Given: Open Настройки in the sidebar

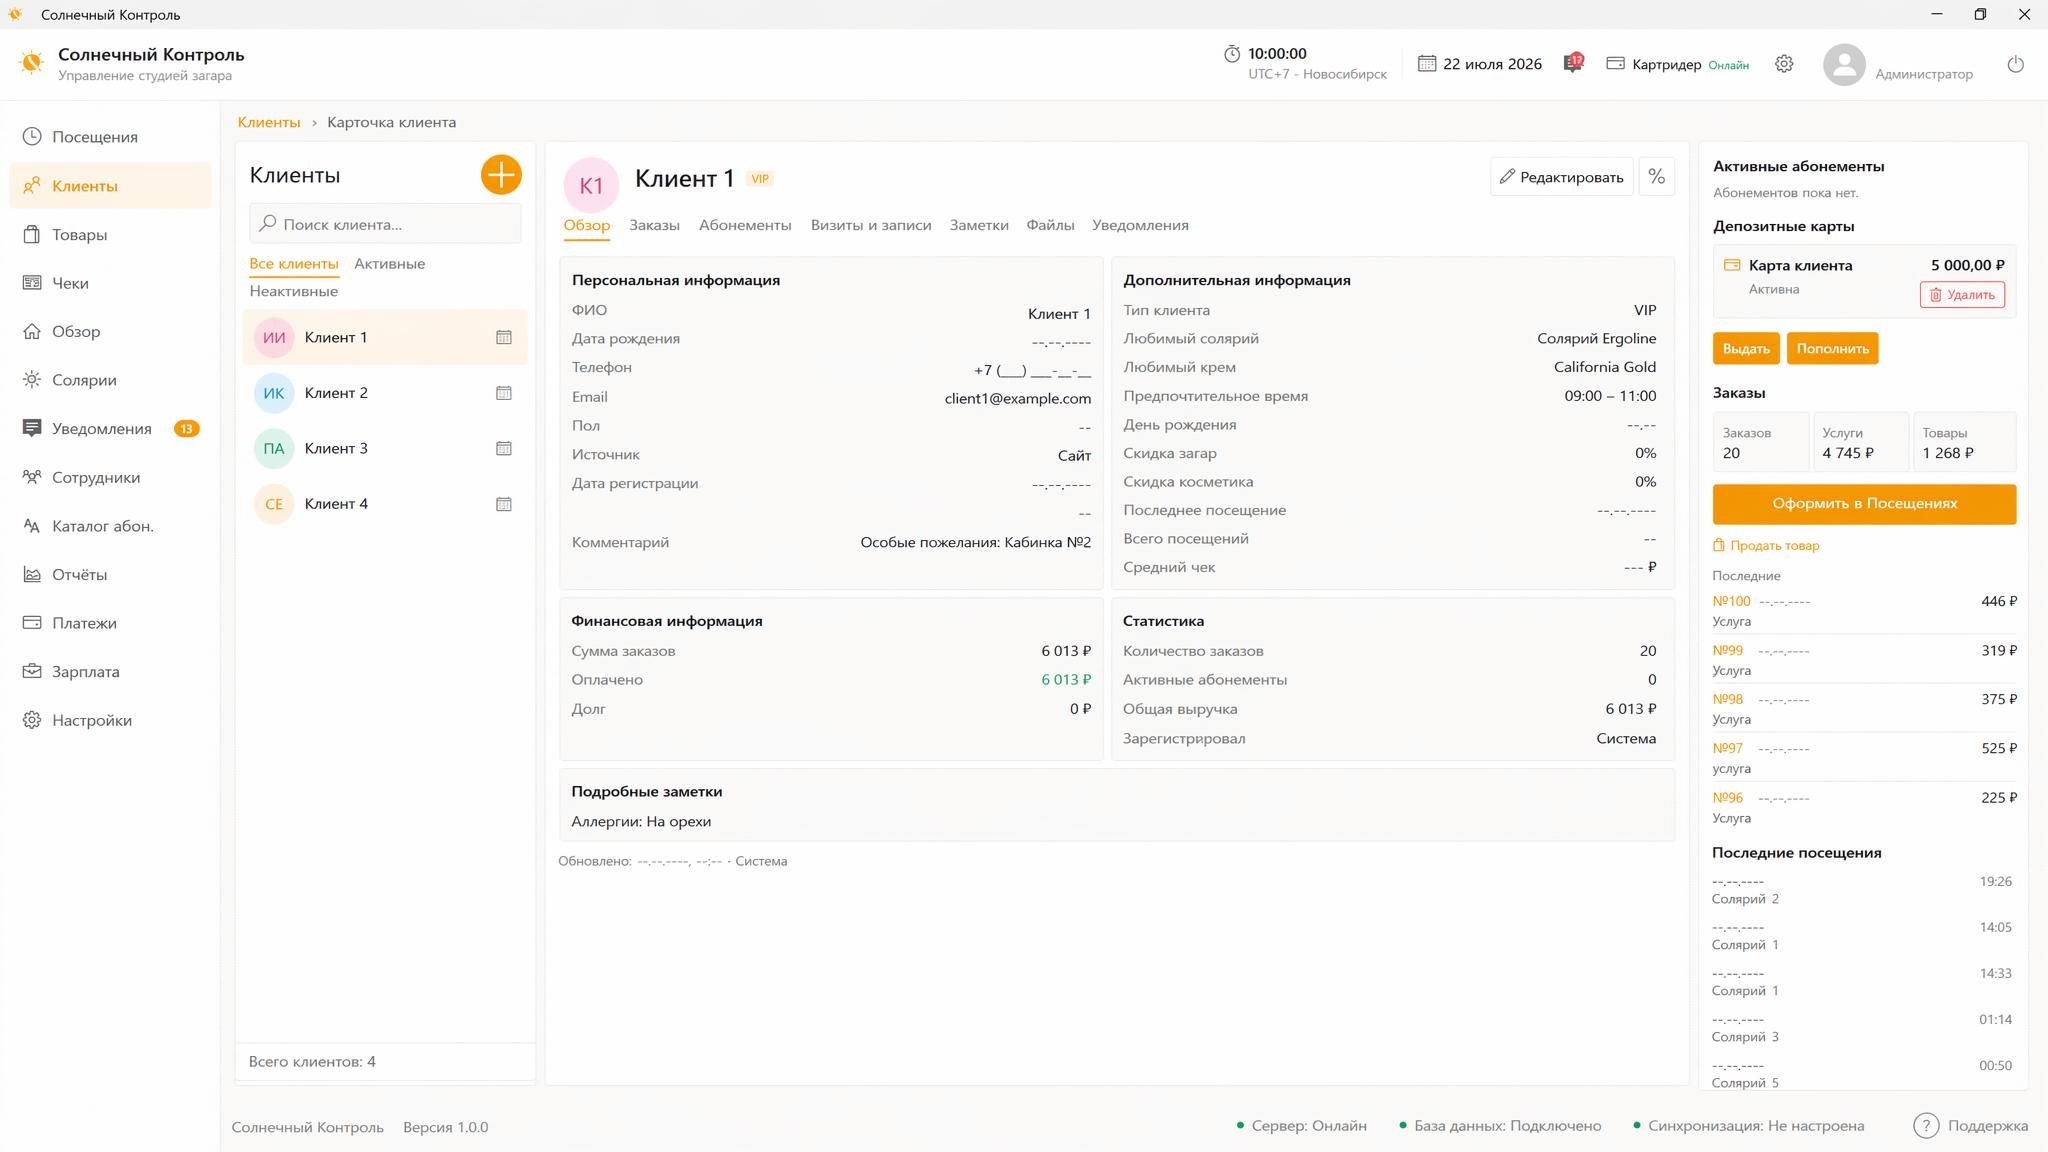Looking at the screenshot, I should 110,720.
